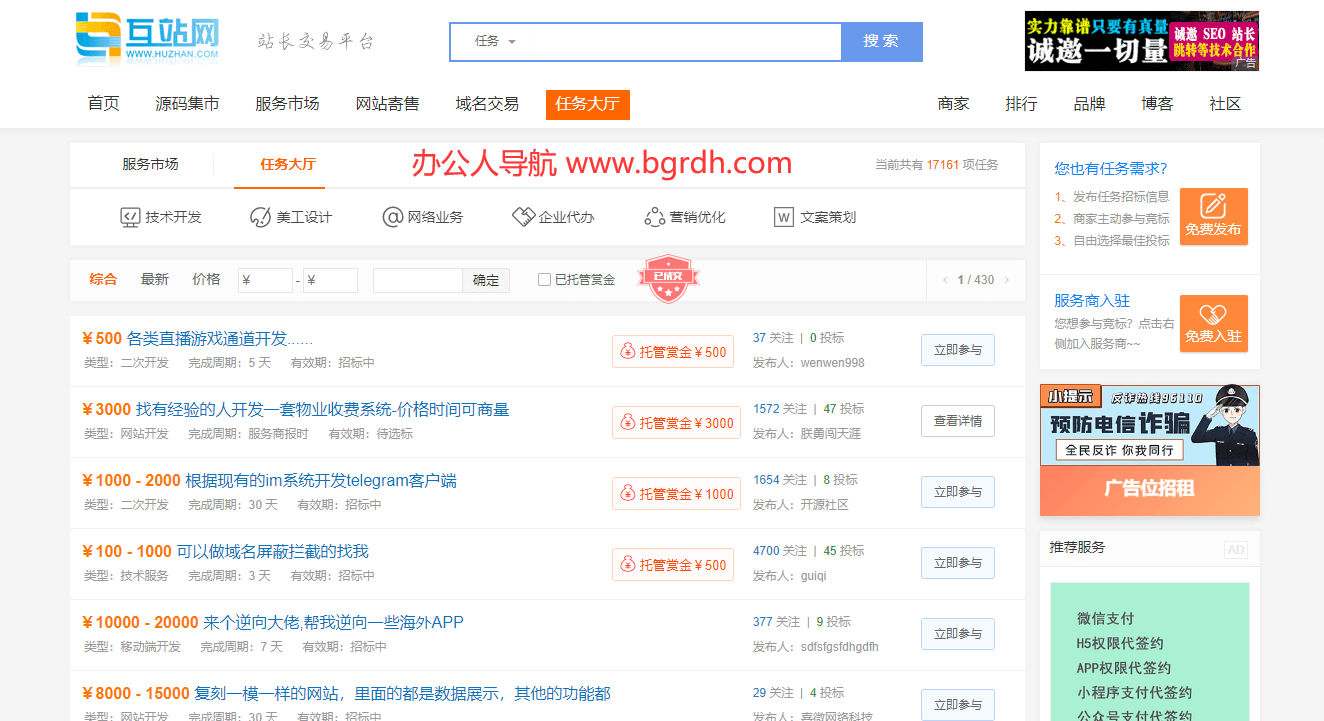Sort tasks by 最新
Viewport: 1324px width, 721px height.
155,280
